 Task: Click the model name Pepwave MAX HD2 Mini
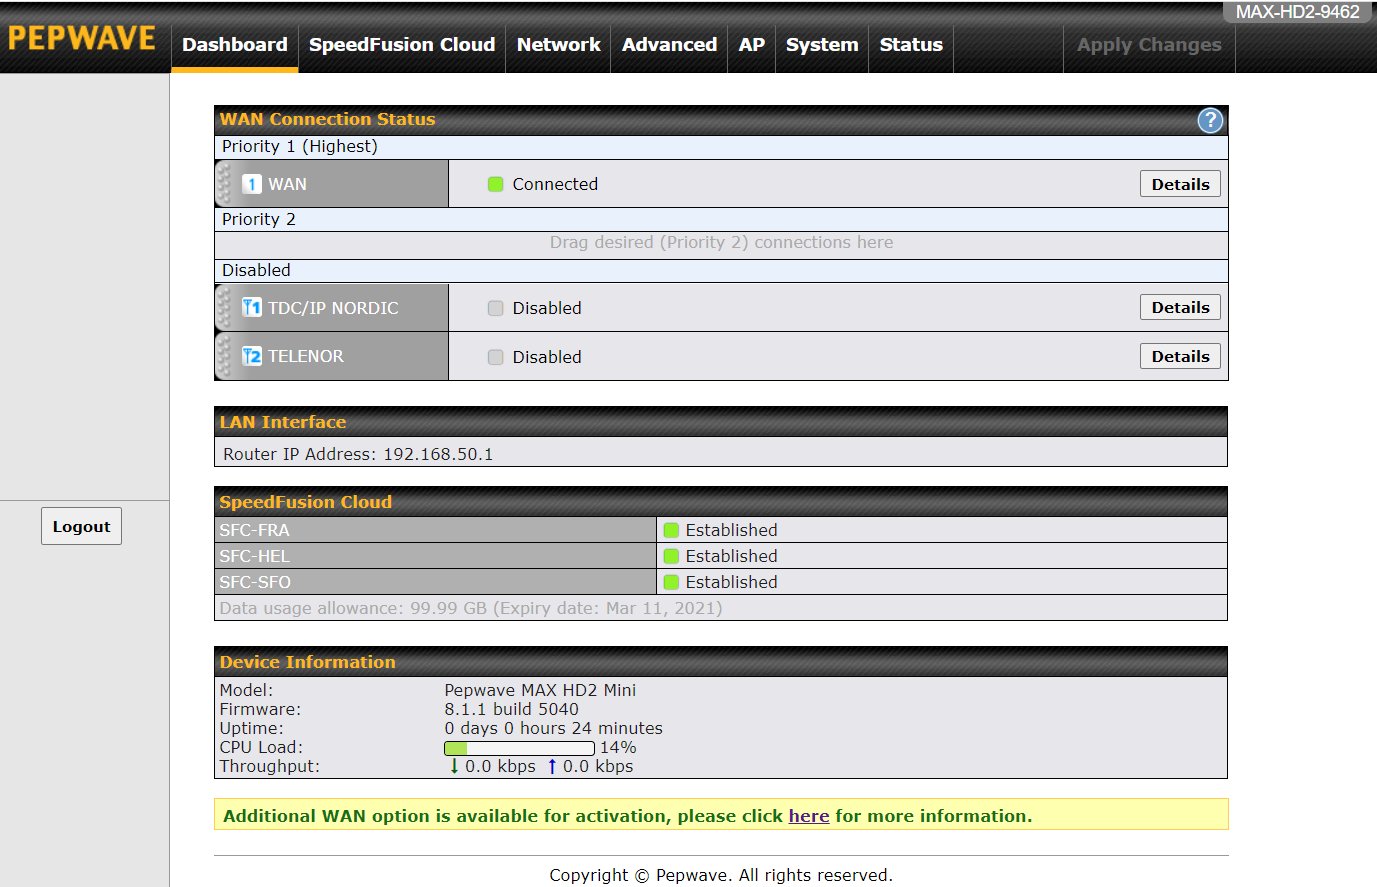pyautogui.click(x=540, y=690)
